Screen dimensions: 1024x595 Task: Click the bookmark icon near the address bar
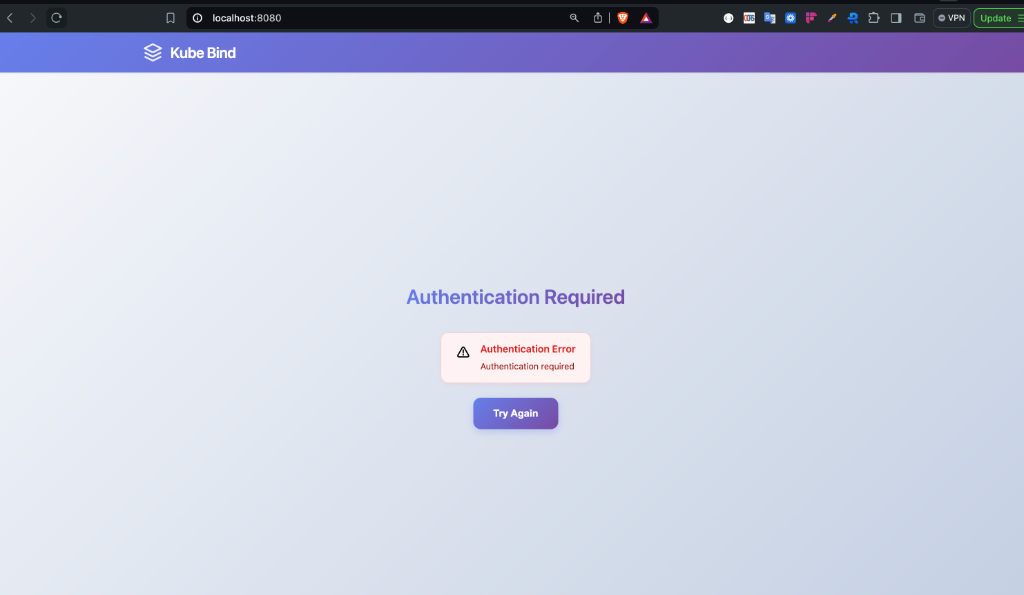coord(170,17)
